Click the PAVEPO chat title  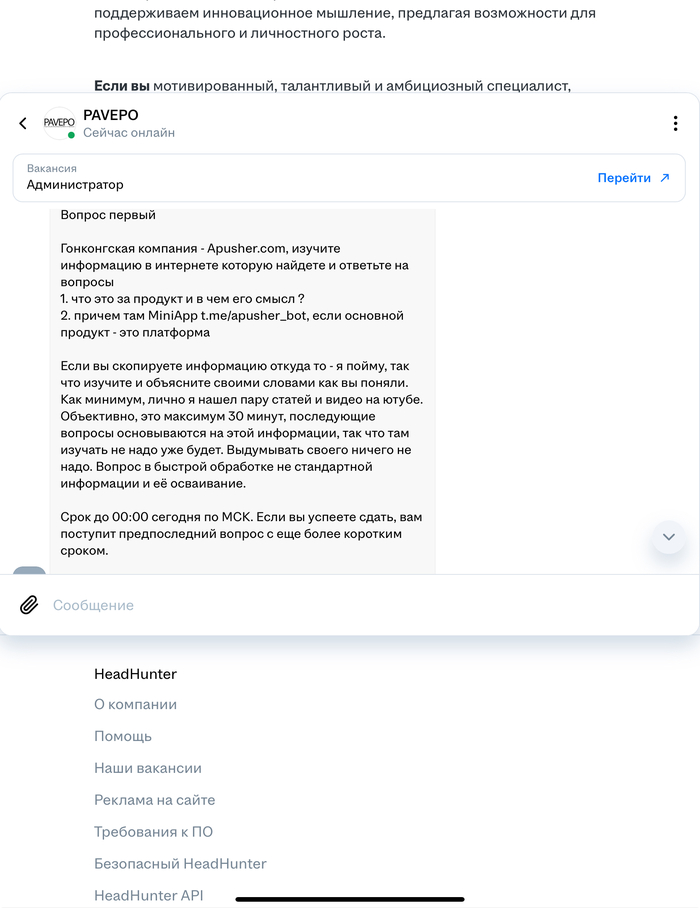(x=111, y=115)
